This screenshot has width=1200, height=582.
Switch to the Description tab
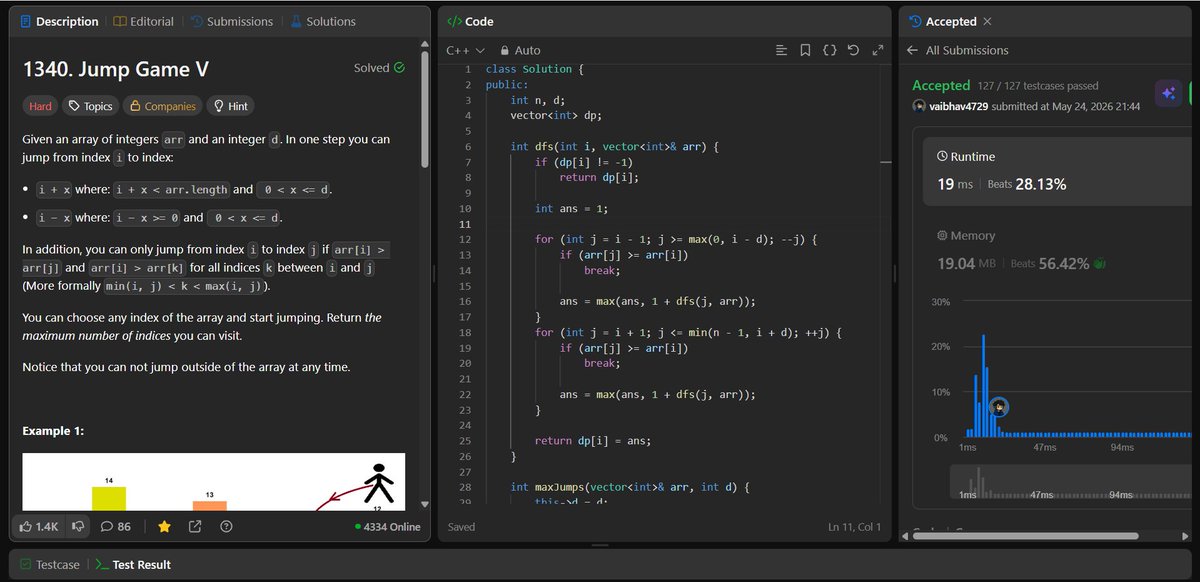59,21
